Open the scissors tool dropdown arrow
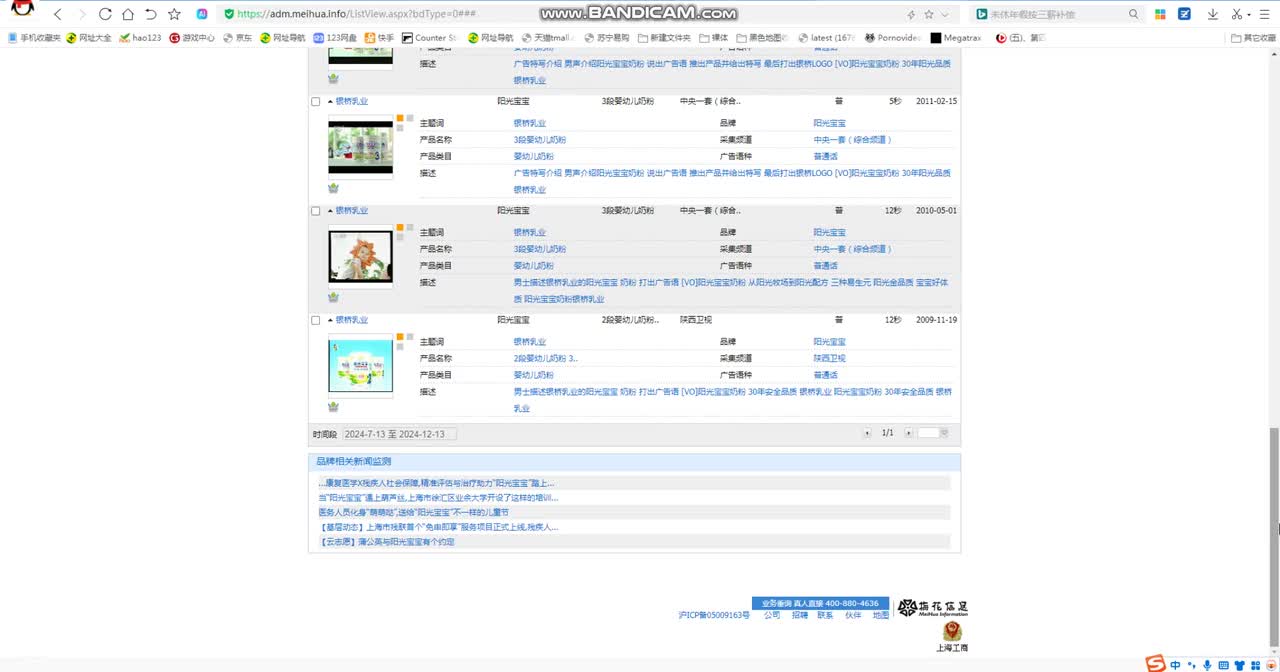The image size is (1280, 672). tap(1249, 14)
